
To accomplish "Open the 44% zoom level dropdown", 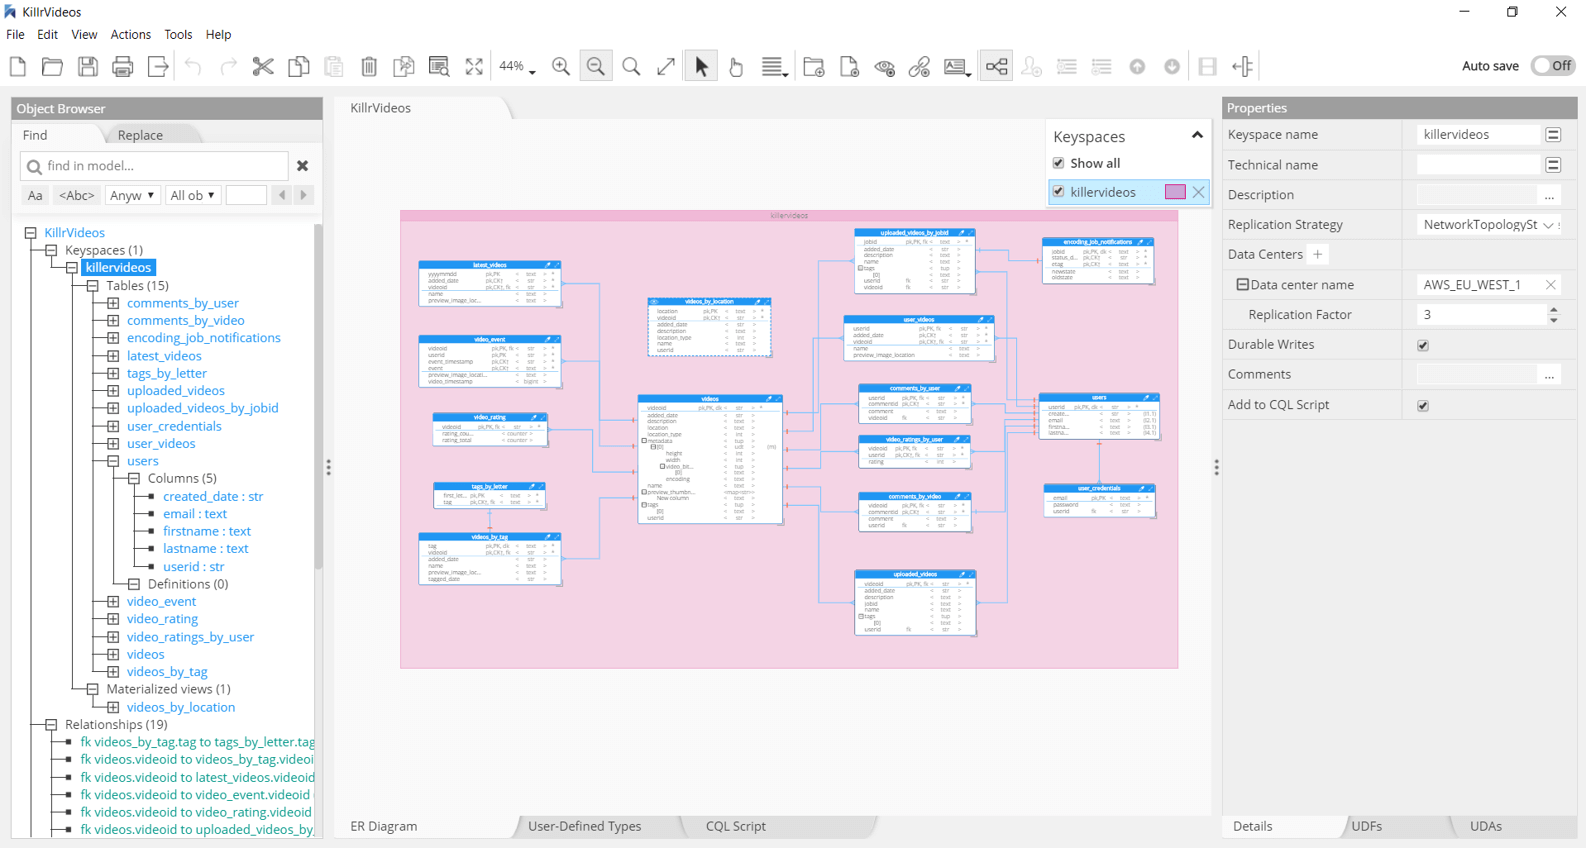I will click(518, 67).
